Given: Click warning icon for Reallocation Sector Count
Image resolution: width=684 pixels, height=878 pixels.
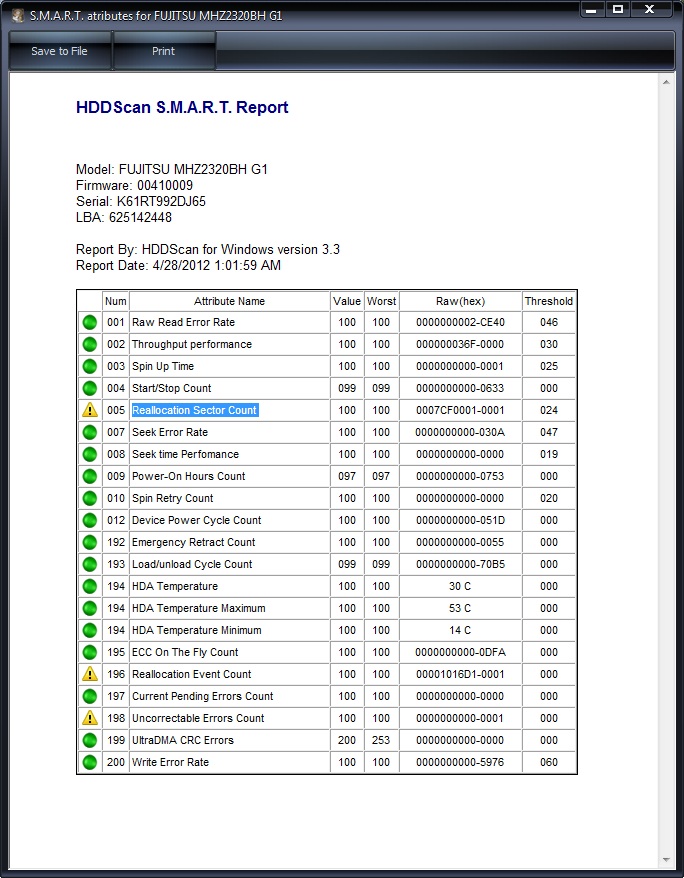Looking at the screenshot, I should (x=90, y=410).
